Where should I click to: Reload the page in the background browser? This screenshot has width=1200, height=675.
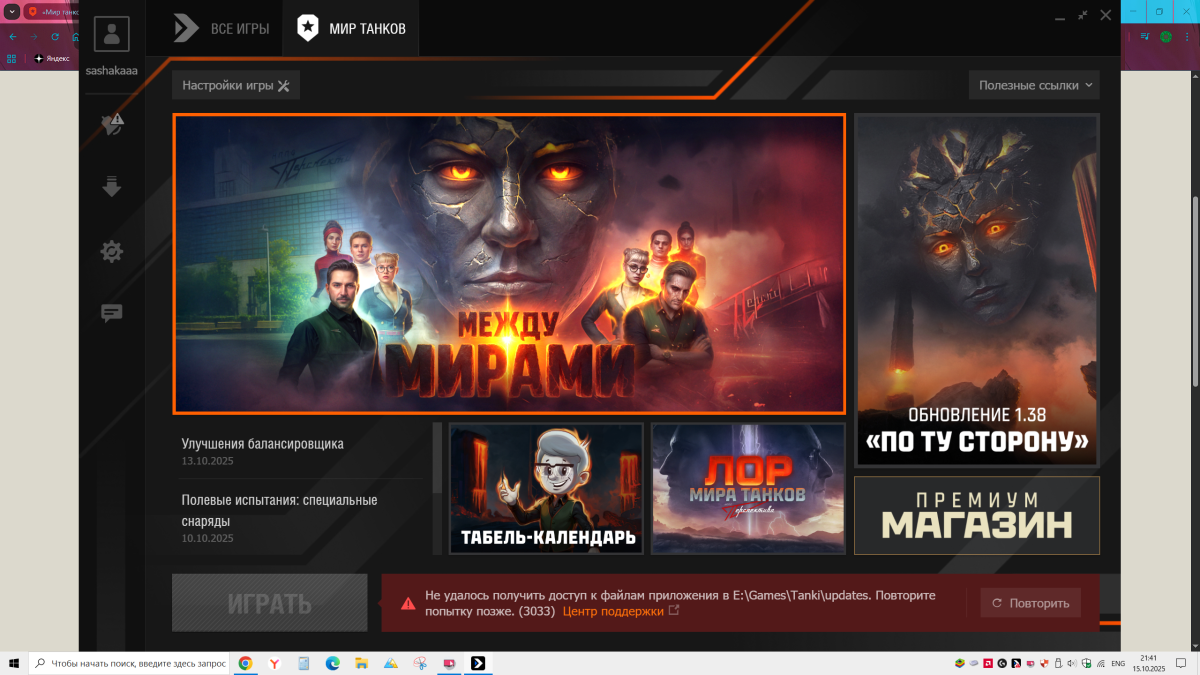coord(54,36)
